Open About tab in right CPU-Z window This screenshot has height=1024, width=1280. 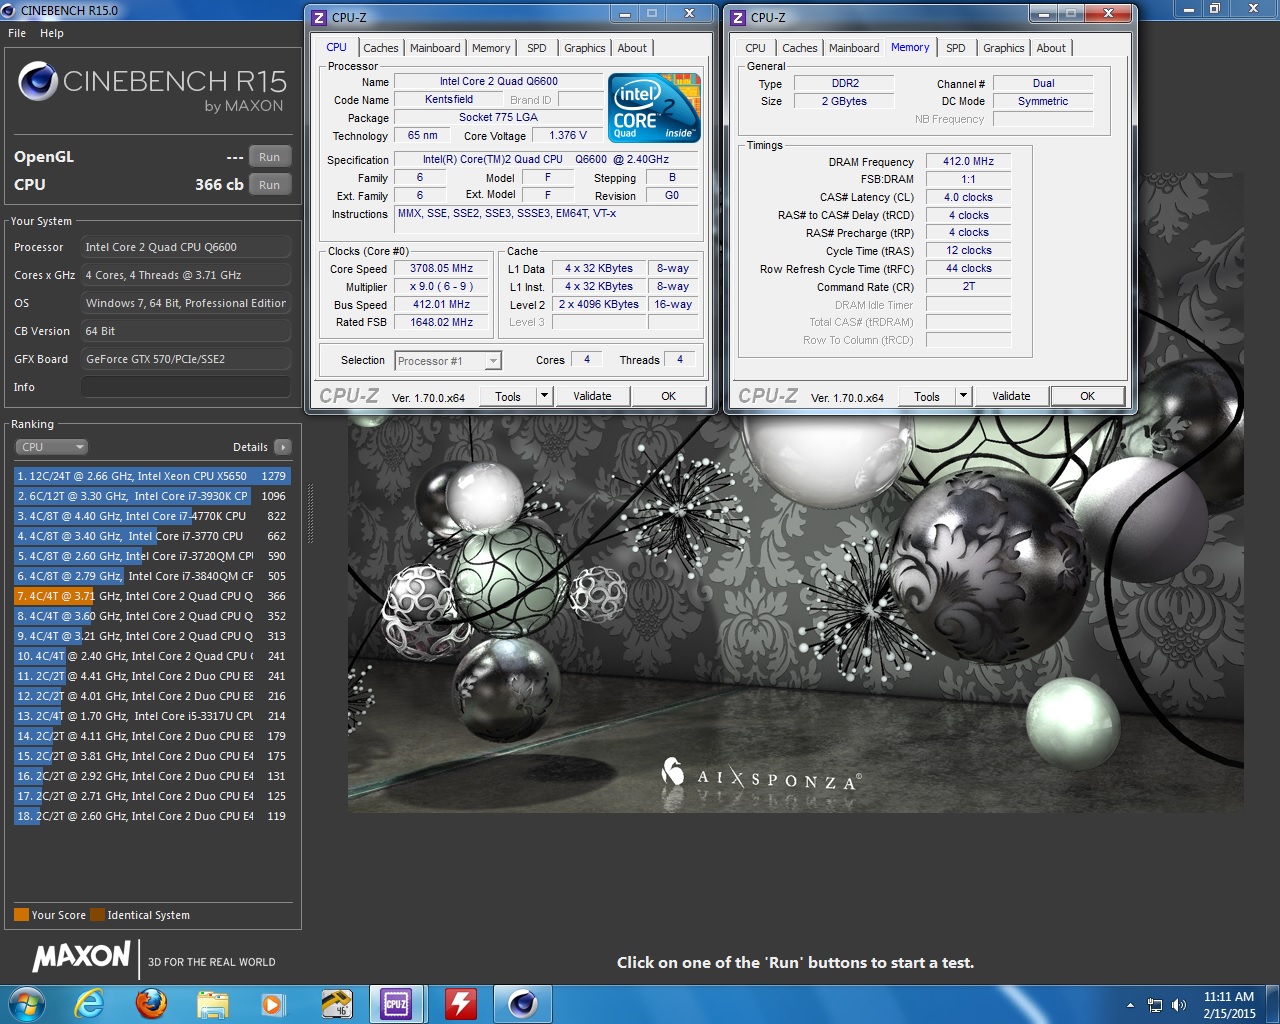(1051, 48)
